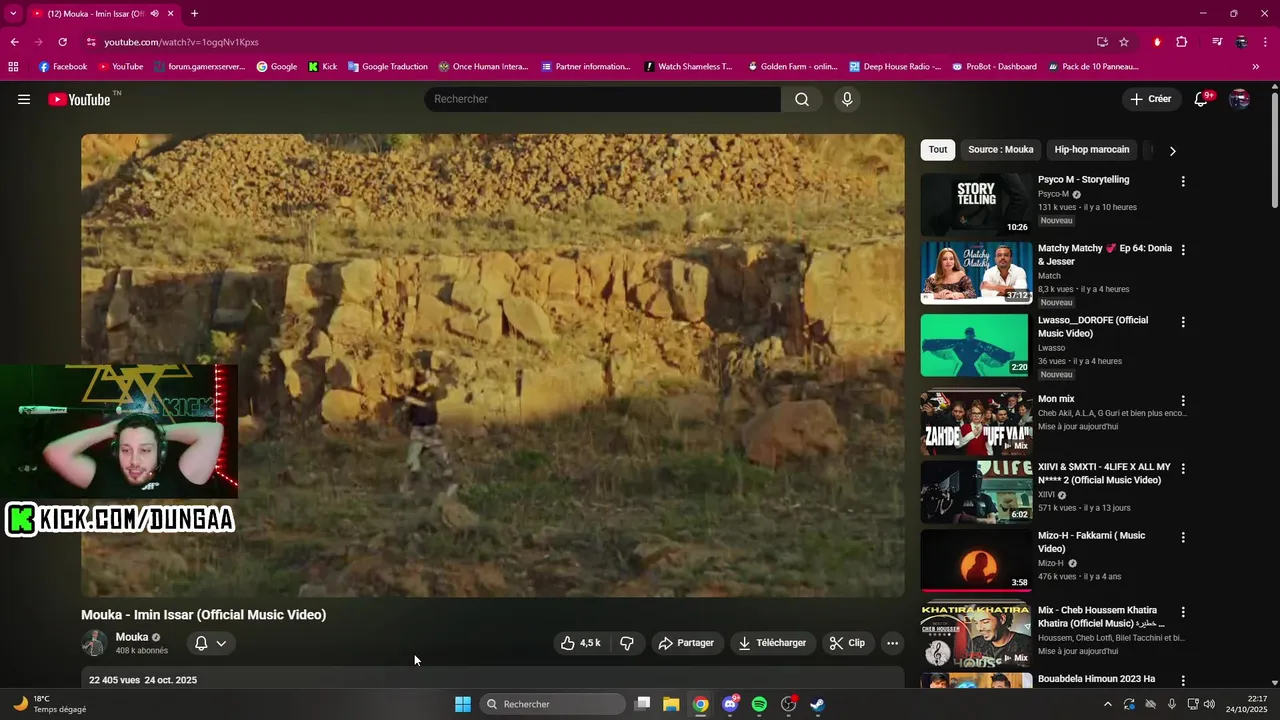Open options for Psyco M - Storytelling
The height and width of the screenshot is (720, 1280).
[1183, 182]
